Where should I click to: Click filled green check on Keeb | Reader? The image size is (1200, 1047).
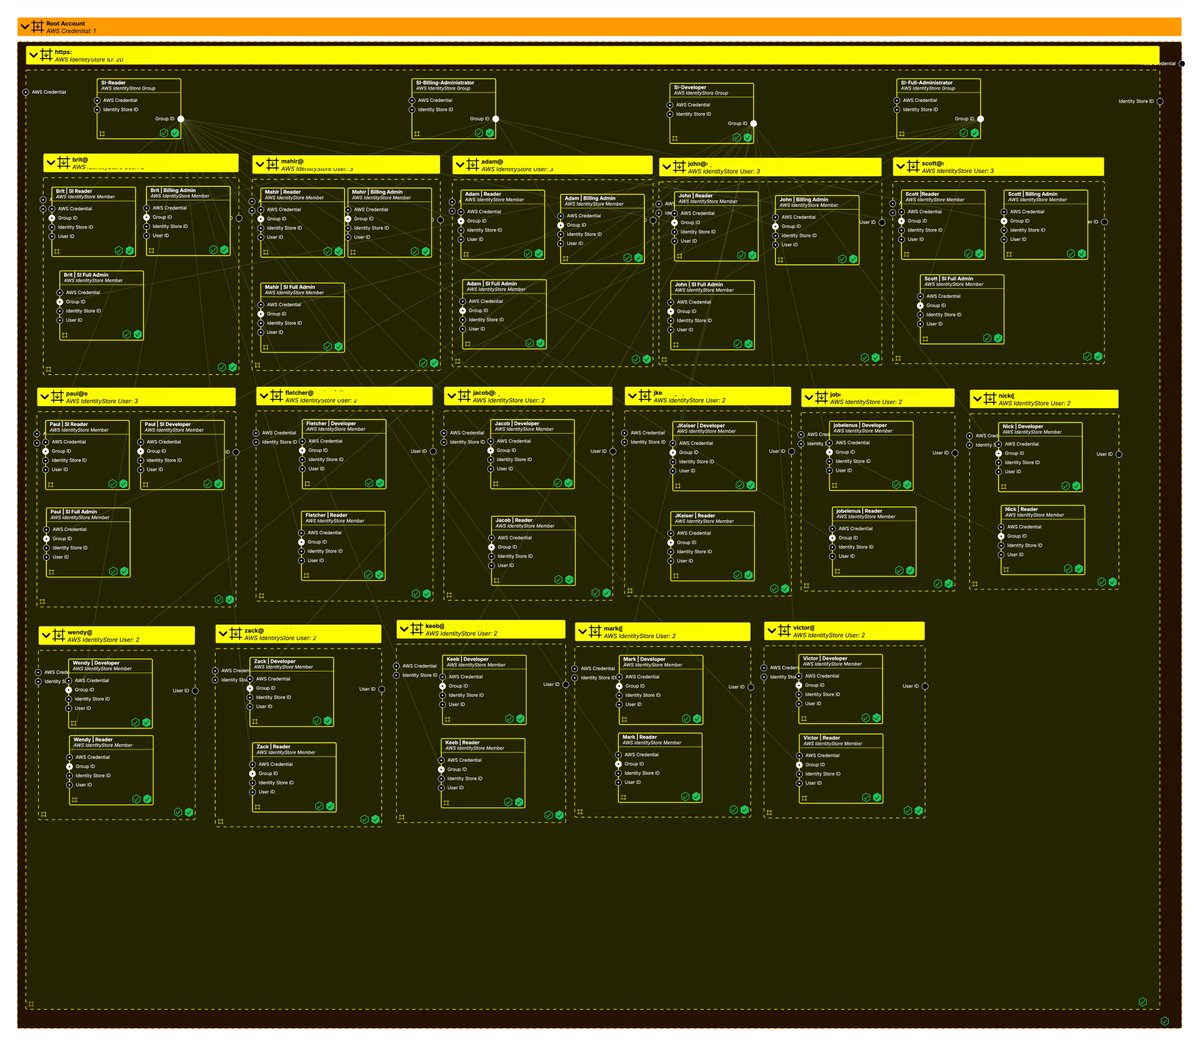coord(520,801)
